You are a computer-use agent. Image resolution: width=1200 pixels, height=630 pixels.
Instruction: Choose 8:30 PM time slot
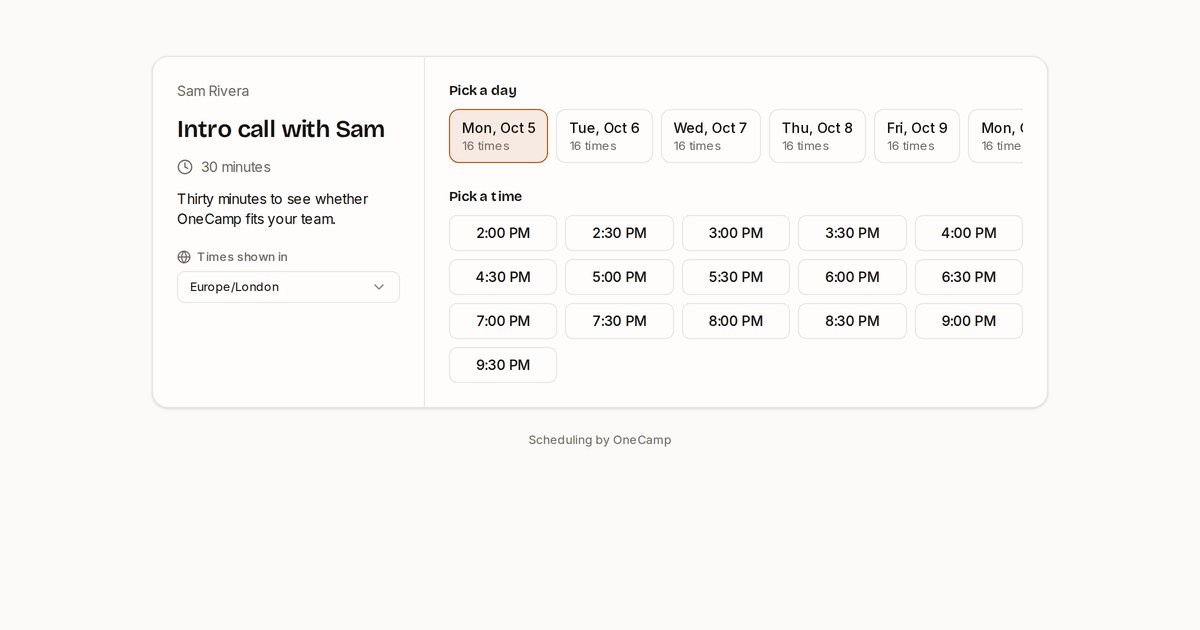(x=852, y=321)
